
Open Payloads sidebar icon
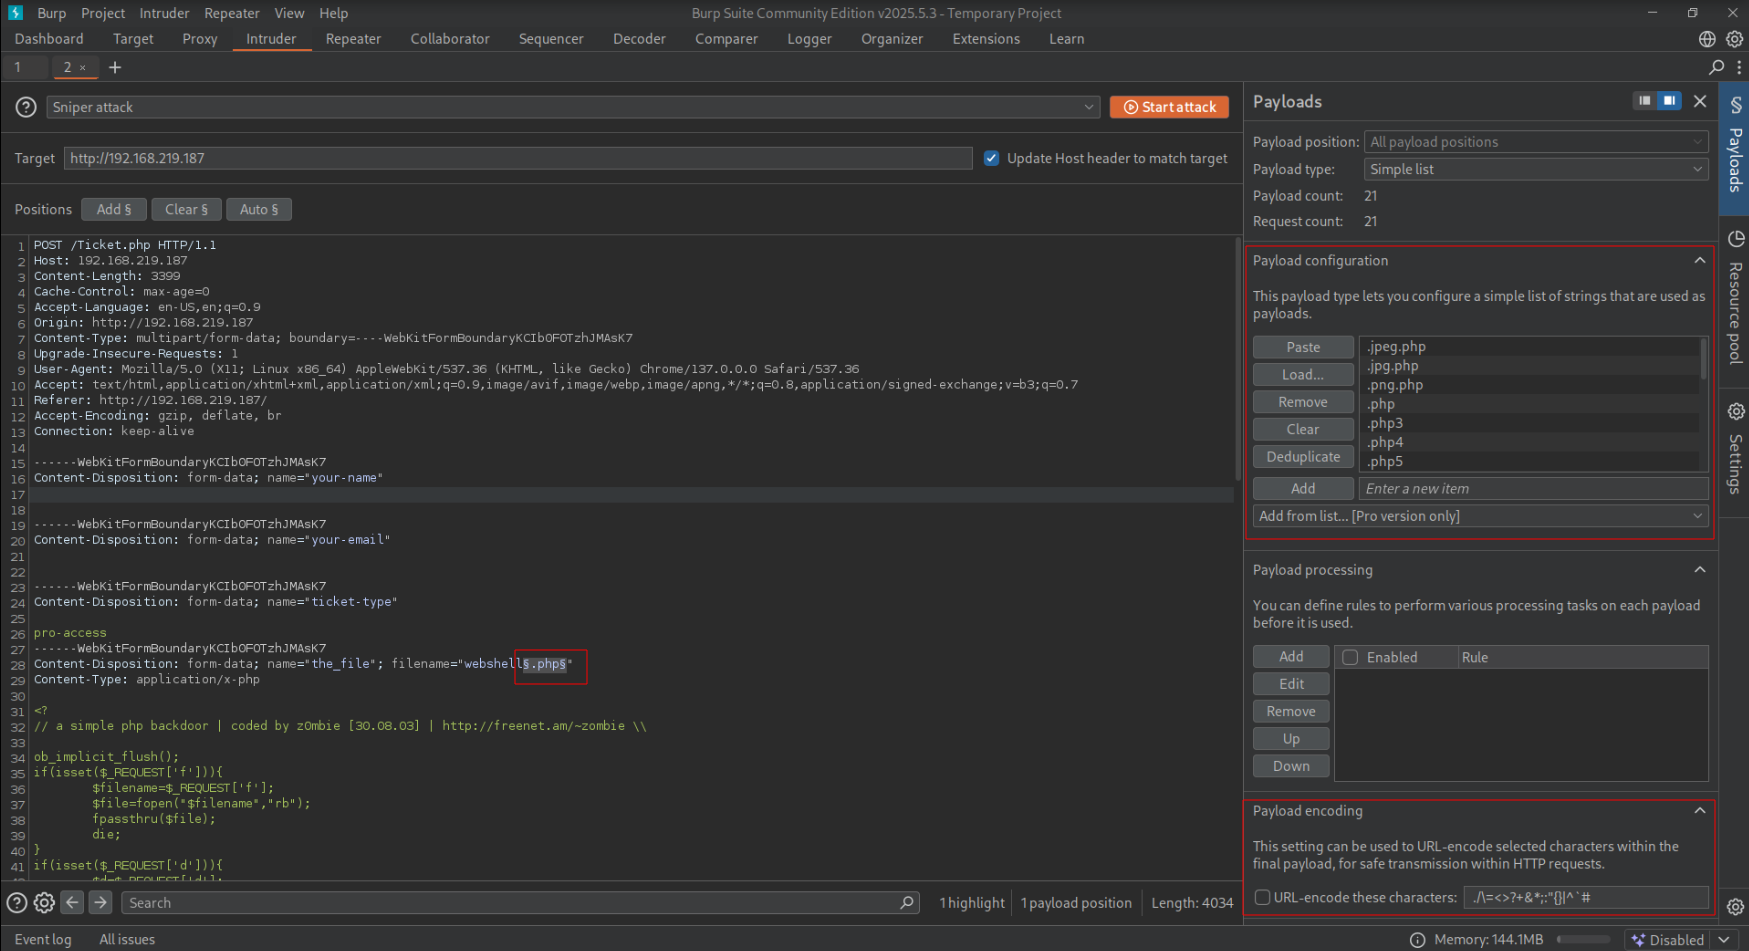[1735, 106]
